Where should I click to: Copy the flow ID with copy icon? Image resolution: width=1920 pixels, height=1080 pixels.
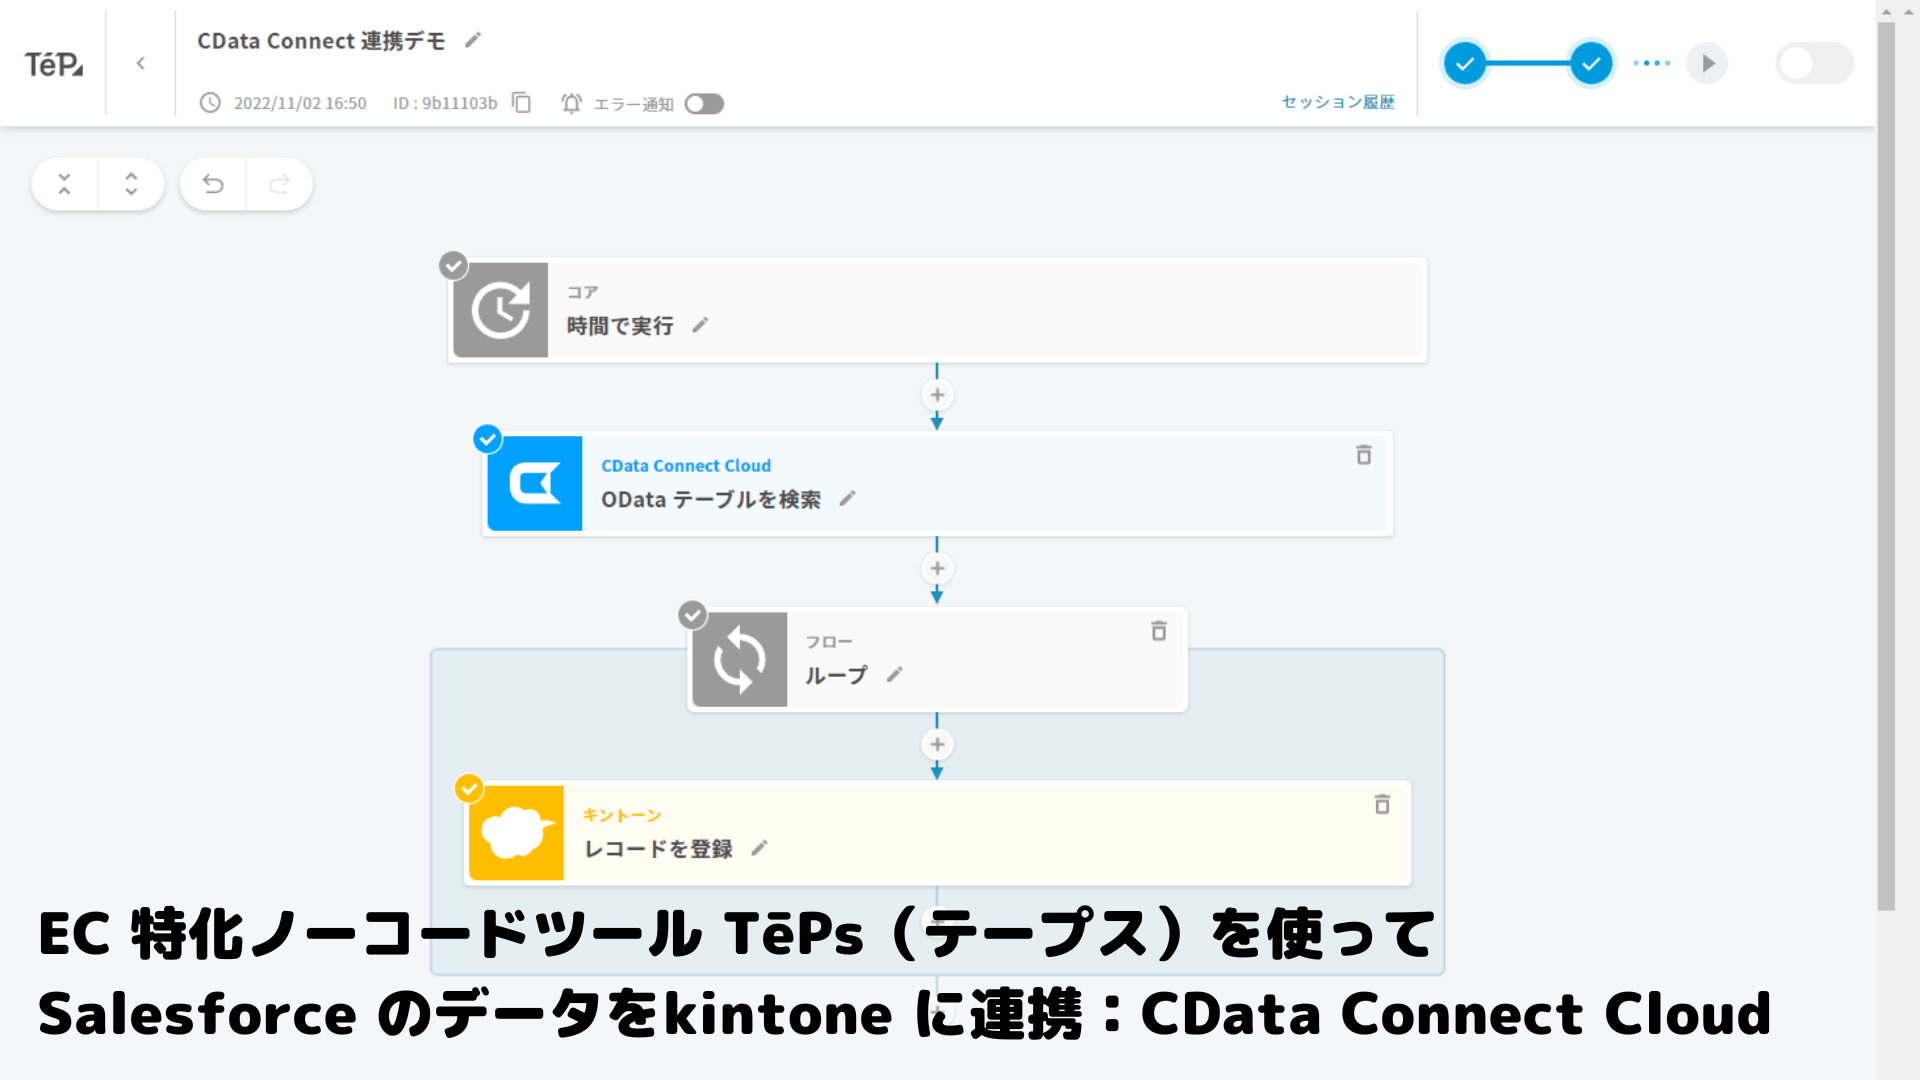pos(521,103)
